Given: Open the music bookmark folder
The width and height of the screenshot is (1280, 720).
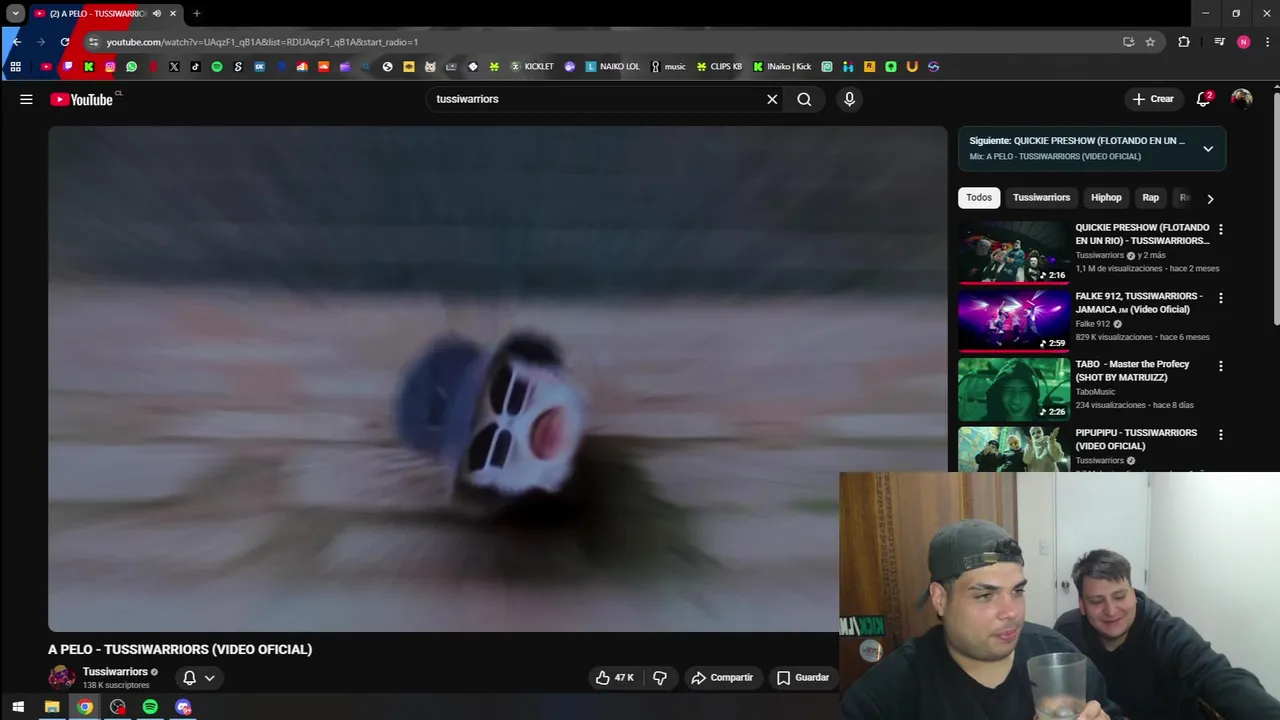Looking at the screenshot, I should [x=668, y=67].
